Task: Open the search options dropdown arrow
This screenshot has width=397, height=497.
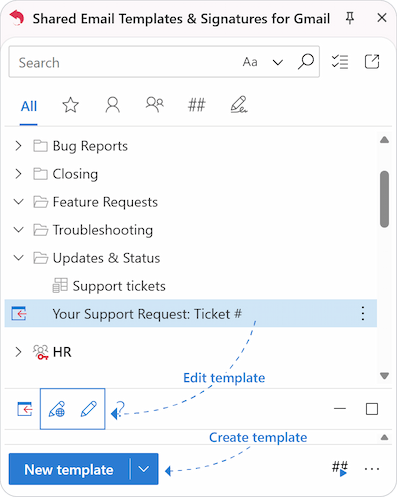Action: (x=278, y=62)
